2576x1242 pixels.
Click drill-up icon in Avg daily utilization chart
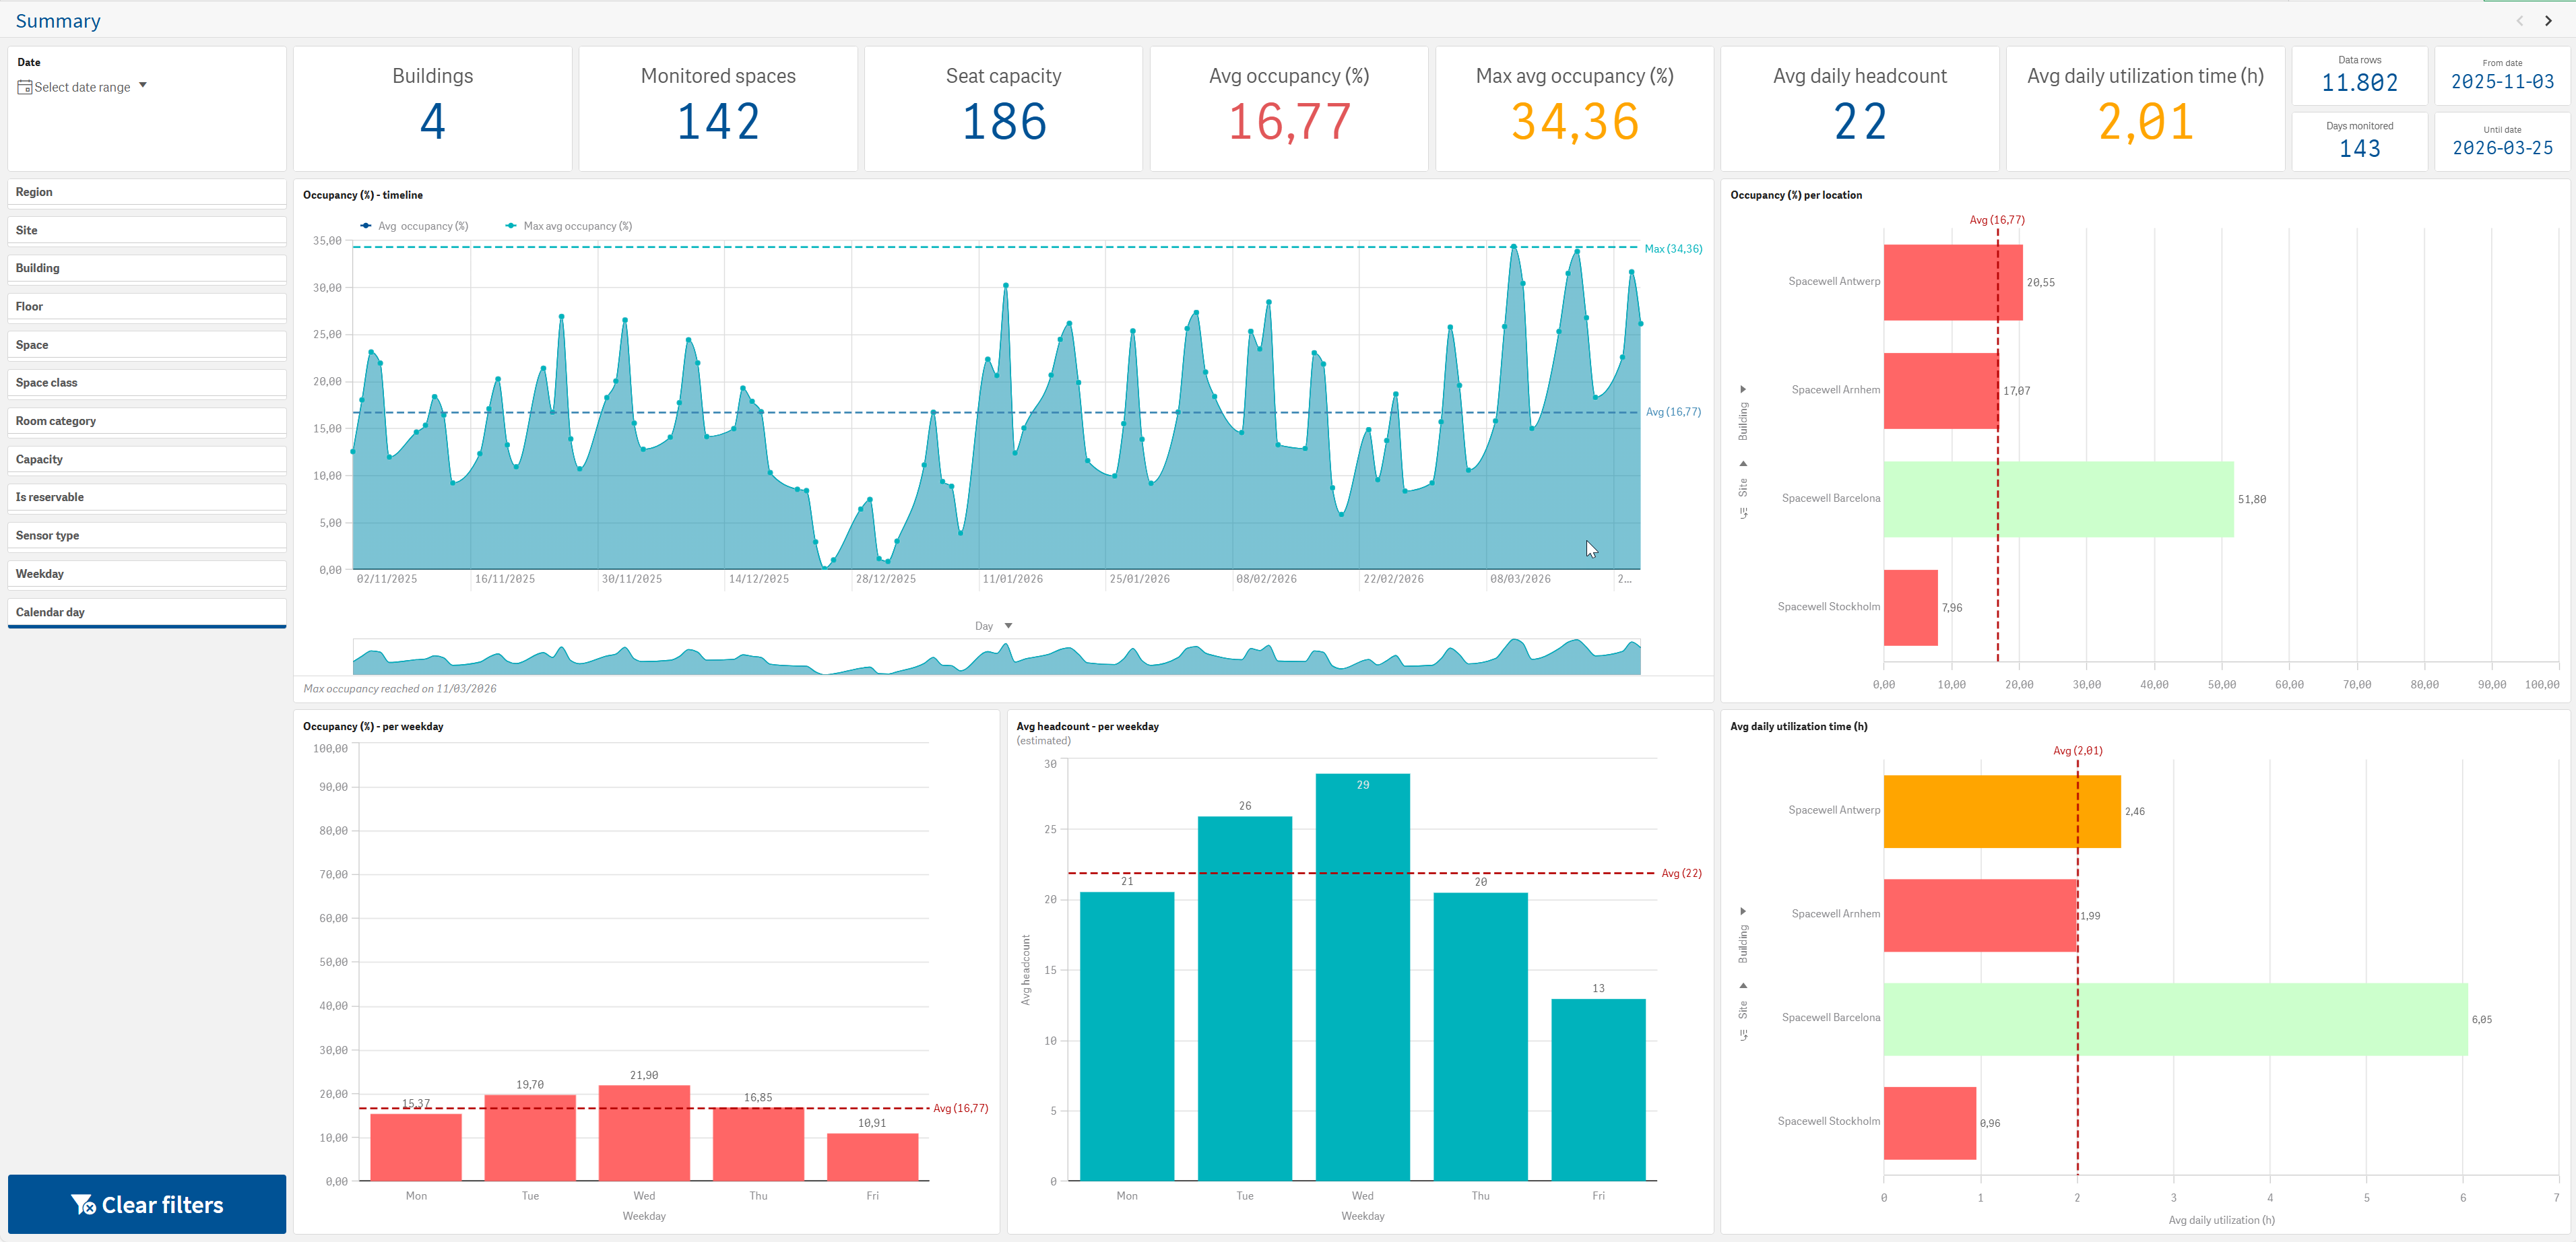coord(1743,1035)
